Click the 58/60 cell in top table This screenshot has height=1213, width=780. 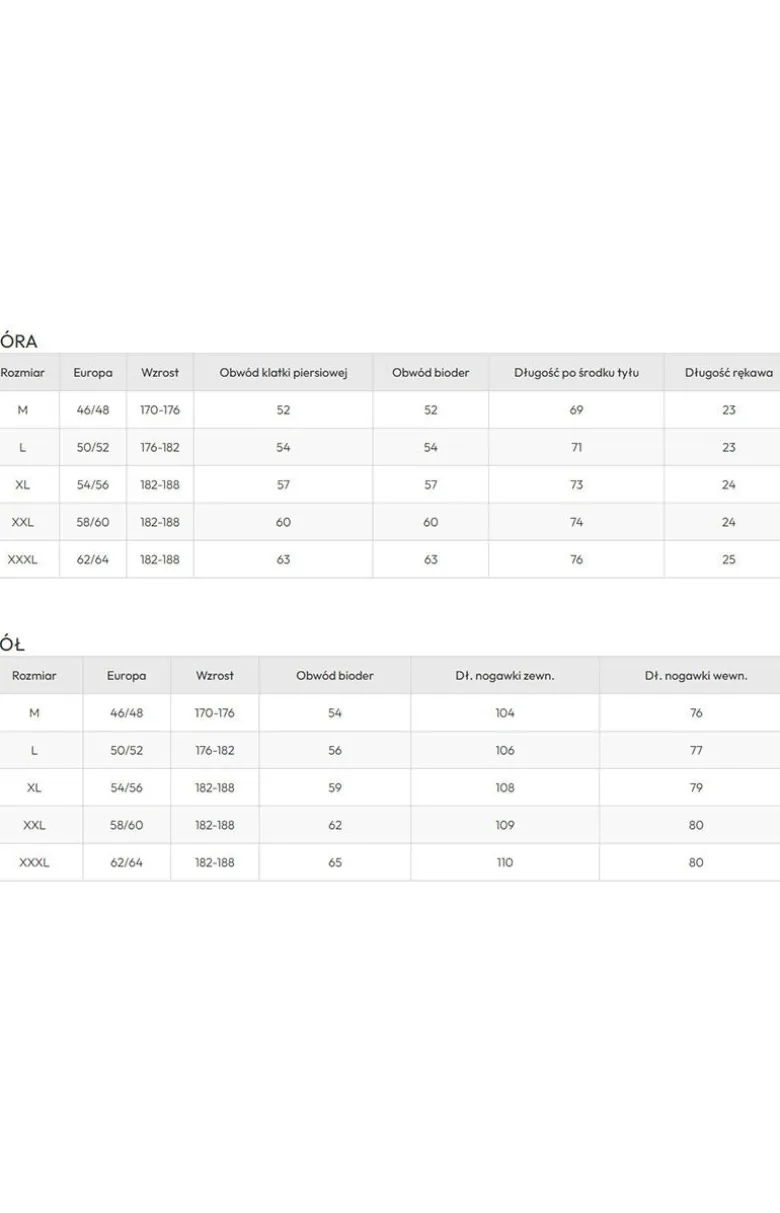coord(93,522)
